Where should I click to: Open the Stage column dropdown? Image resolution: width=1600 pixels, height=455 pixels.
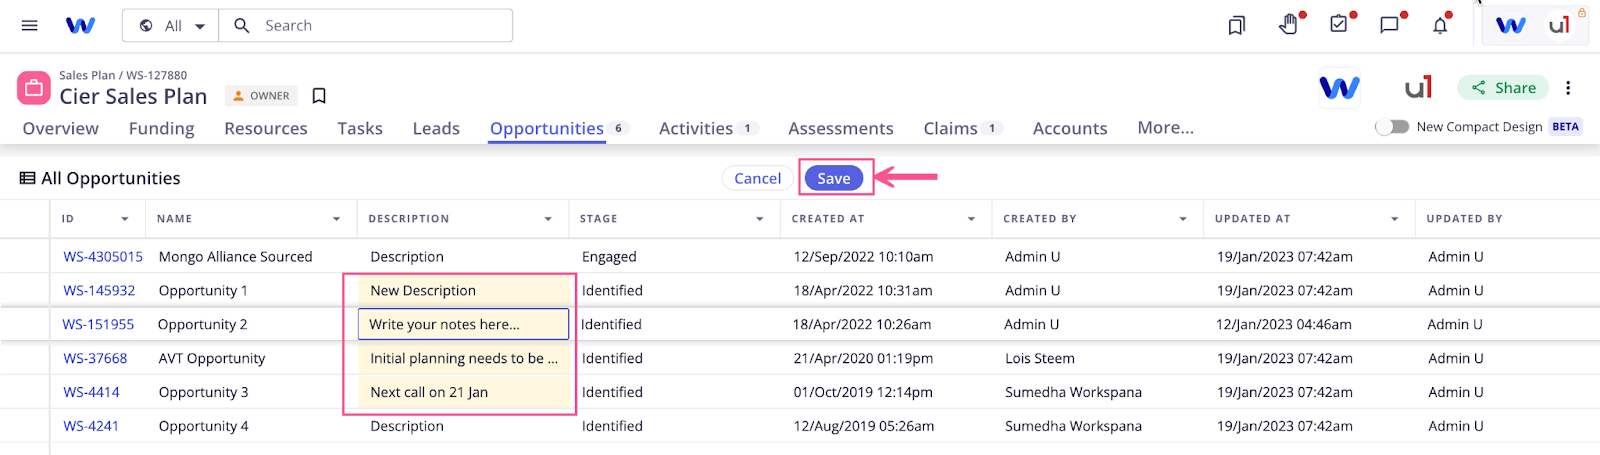760,219
